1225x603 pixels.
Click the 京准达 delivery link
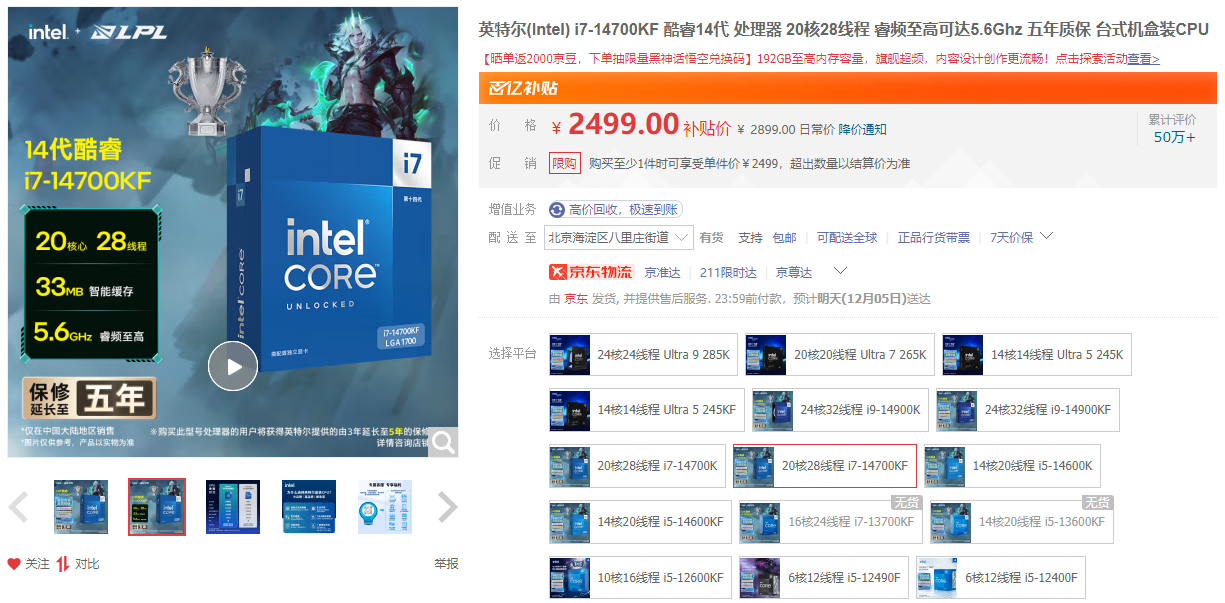662,272
